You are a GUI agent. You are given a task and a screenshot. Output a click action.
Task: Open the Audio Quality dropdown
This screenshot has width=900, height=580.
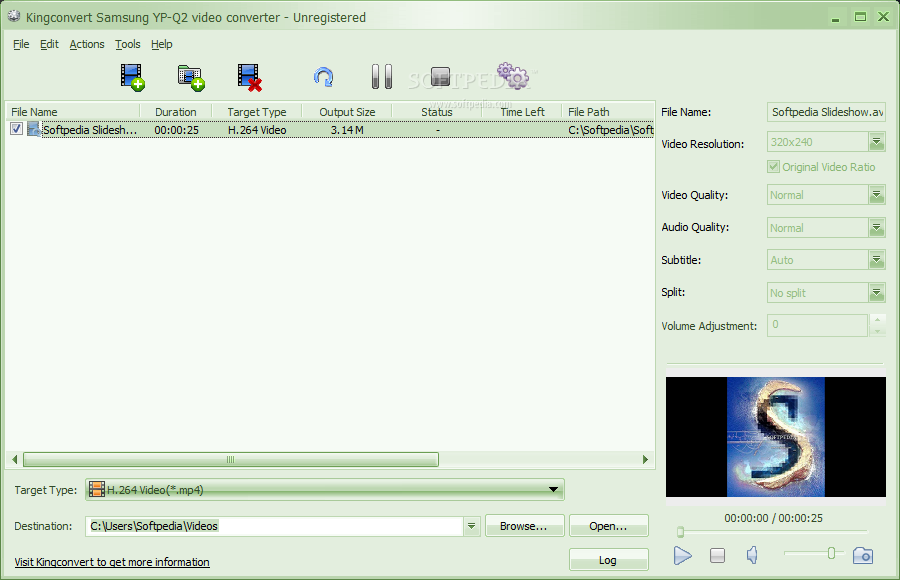pyautogui.click(x=876, y=227)
